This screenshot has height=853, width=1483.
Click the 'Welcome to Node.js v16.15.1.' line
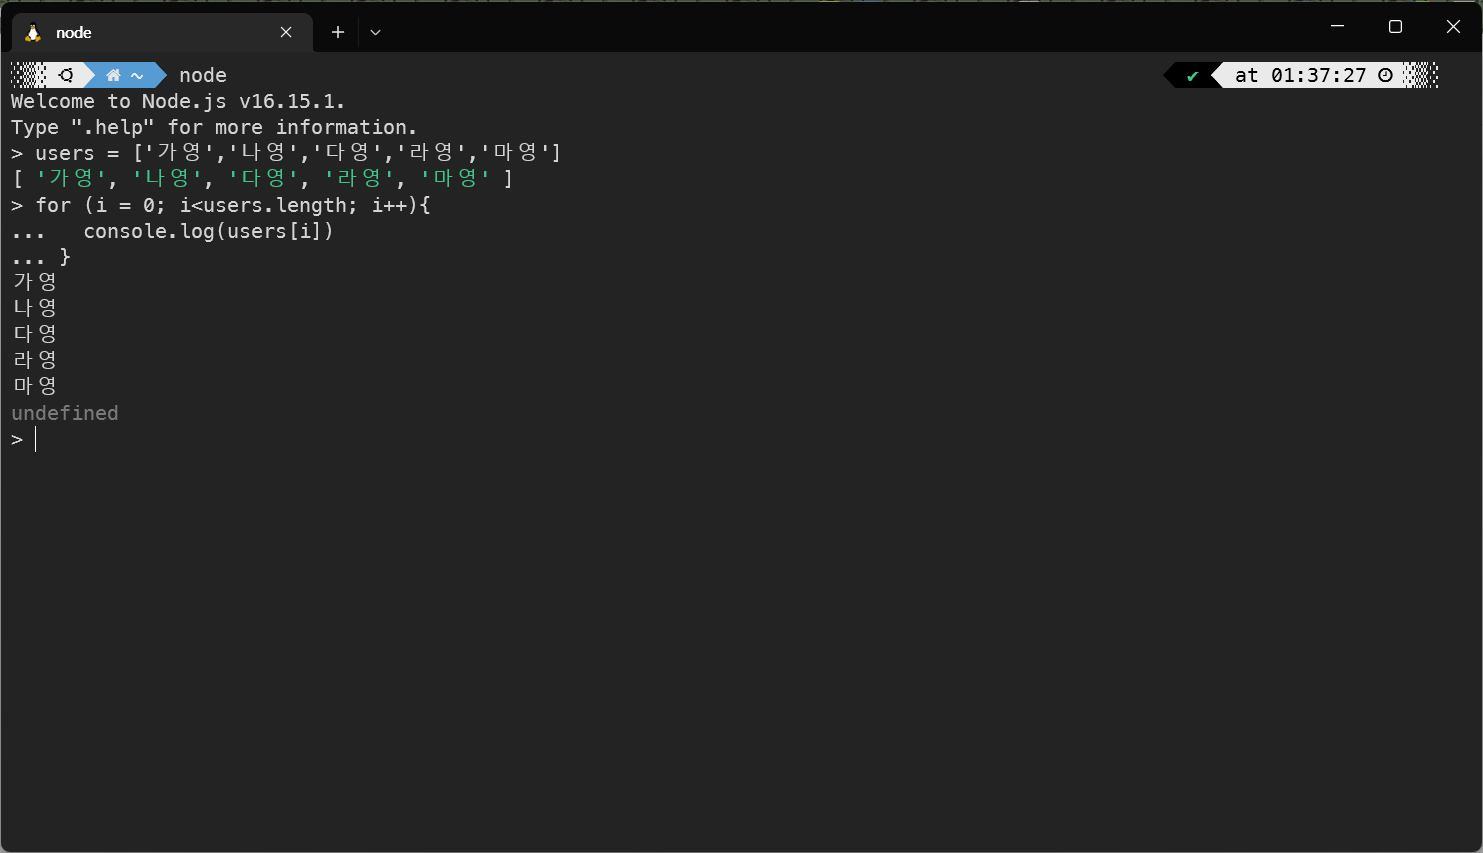point(178,101)
